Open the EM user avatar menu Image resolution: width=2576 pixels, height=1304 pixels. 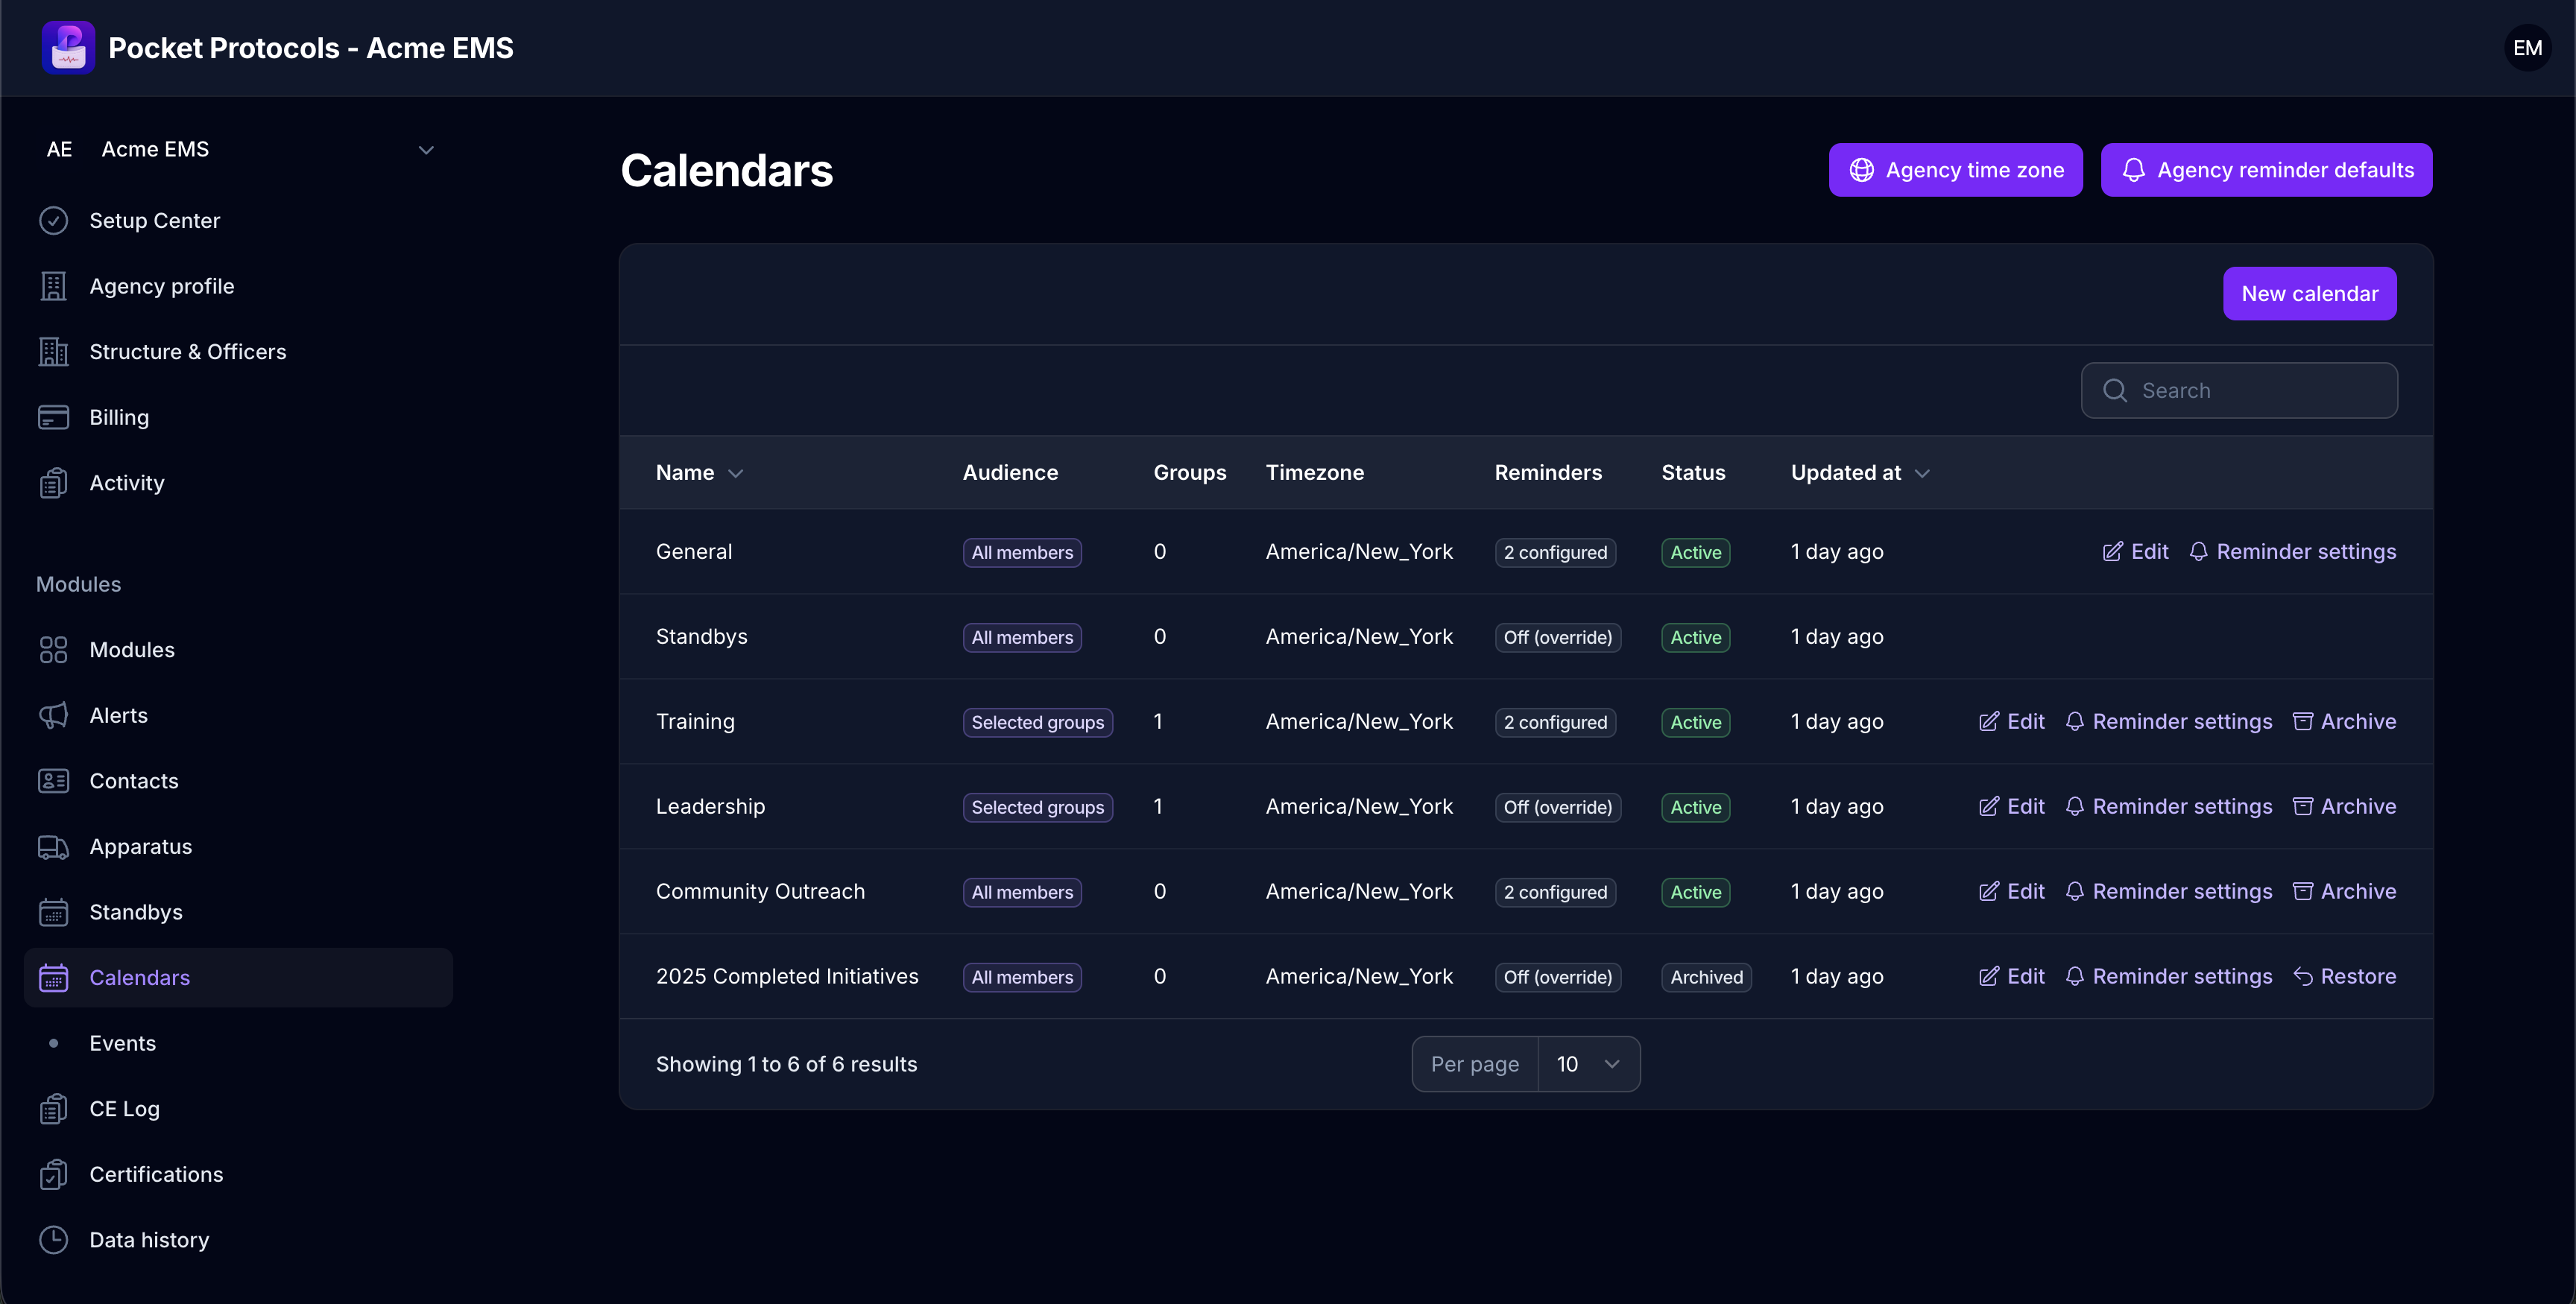(x=2527, y=47)
